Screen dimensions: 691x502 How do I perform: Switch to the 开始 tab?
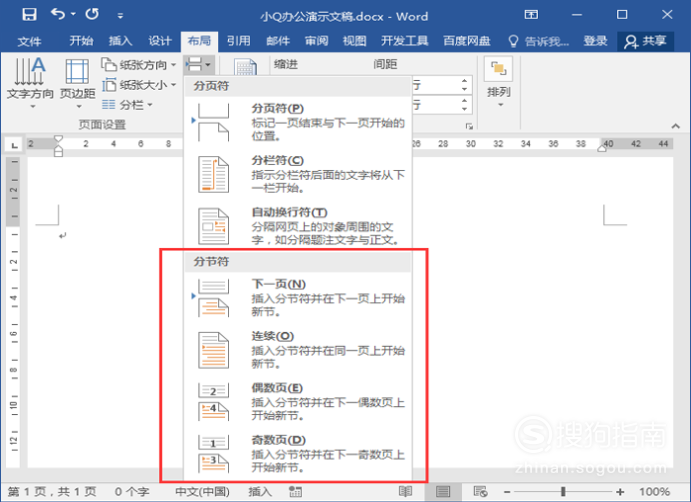click(x=81, y=41)
